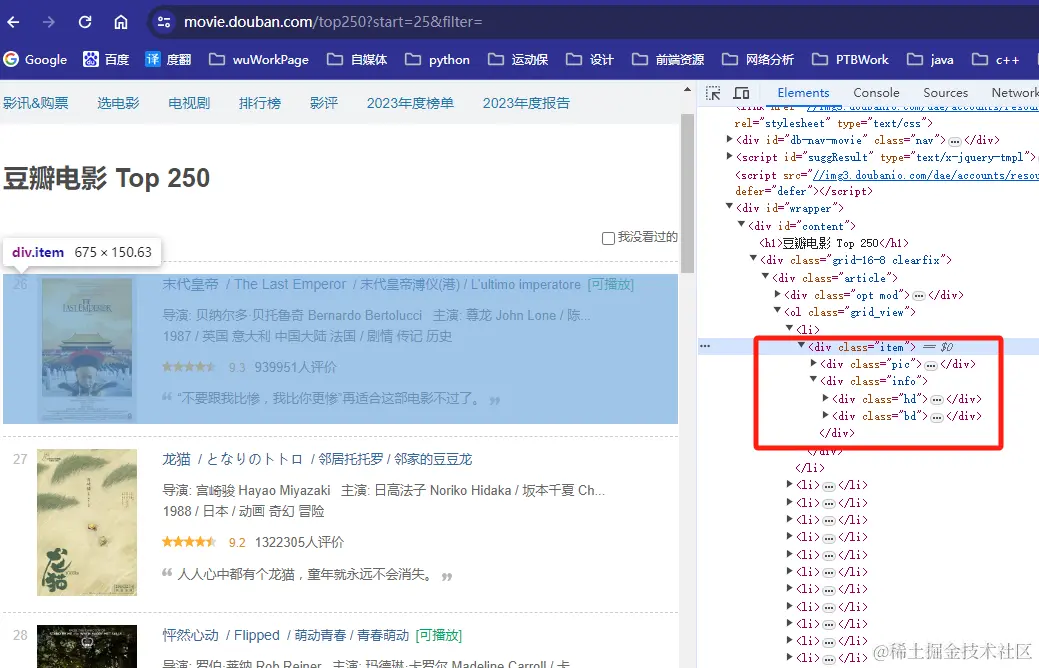
Task: Open the 电视剧 nav link
Action: (189, 103)
